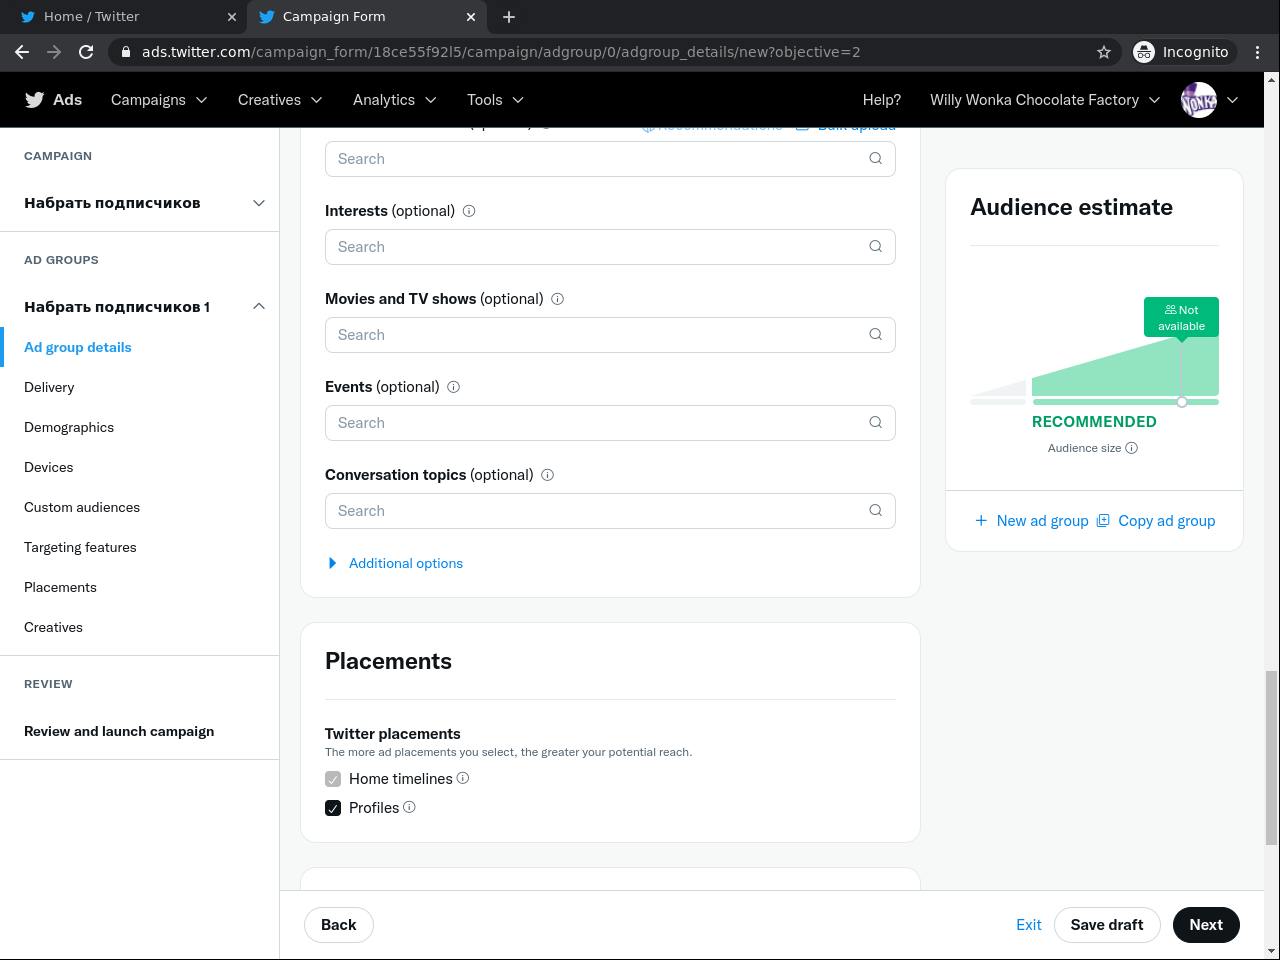Reload the page using the browser refresh icon
This screenshot has height=960, width=1280.
tap(86, 52)
